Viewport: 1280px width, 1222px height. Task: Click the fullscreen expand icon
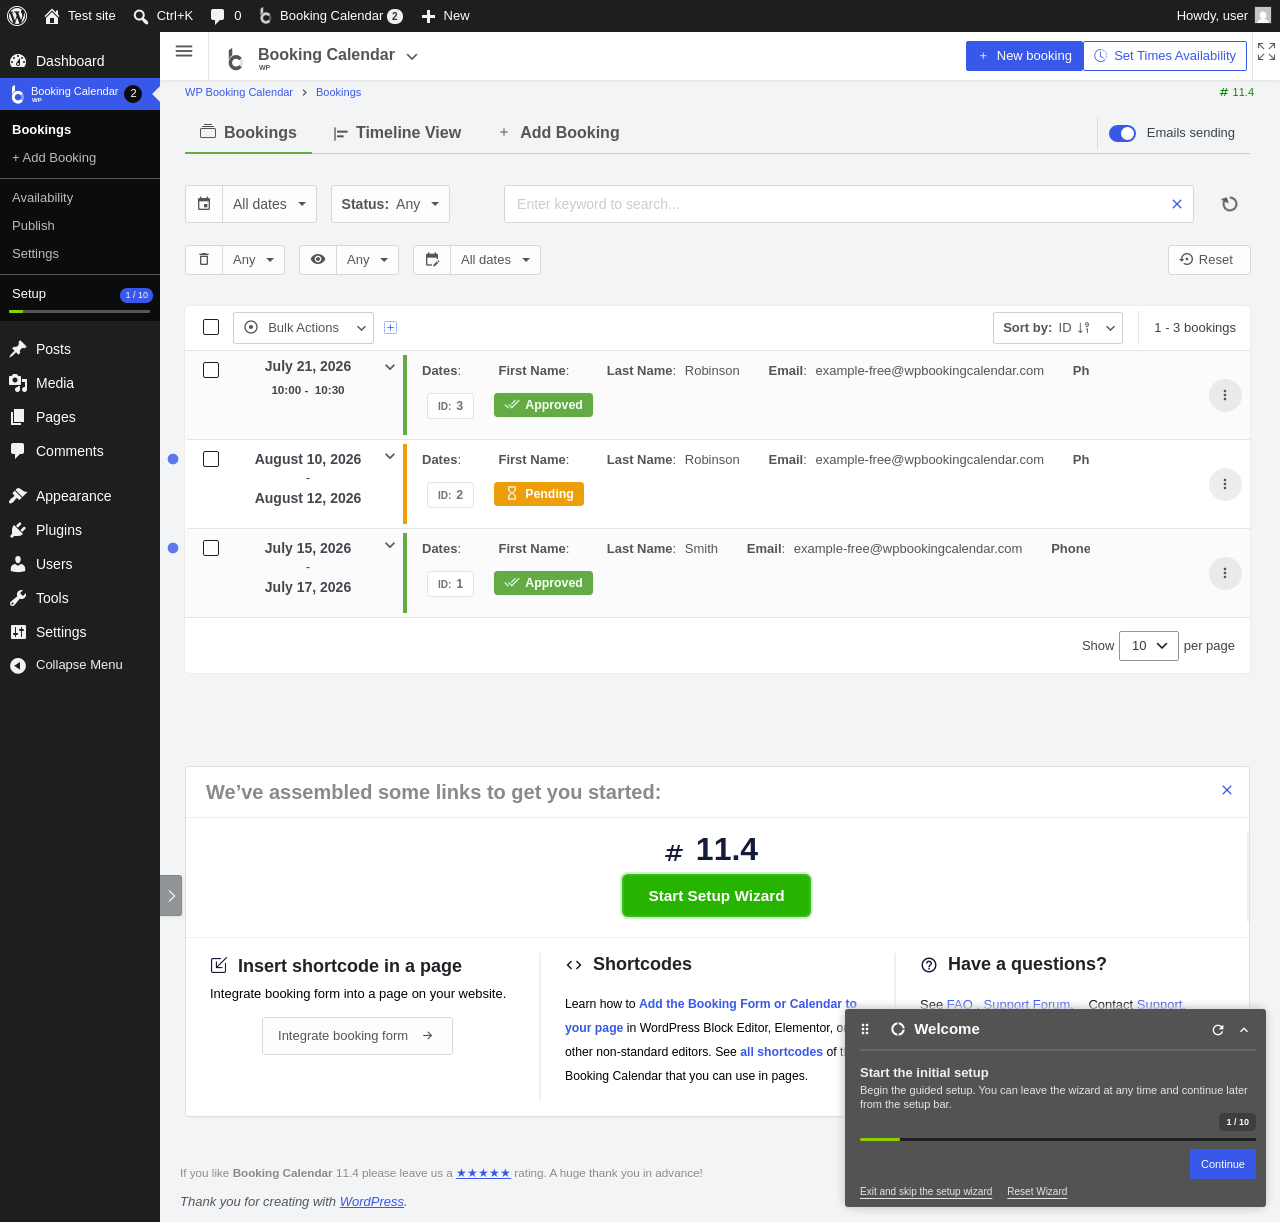pos(1266,52)
